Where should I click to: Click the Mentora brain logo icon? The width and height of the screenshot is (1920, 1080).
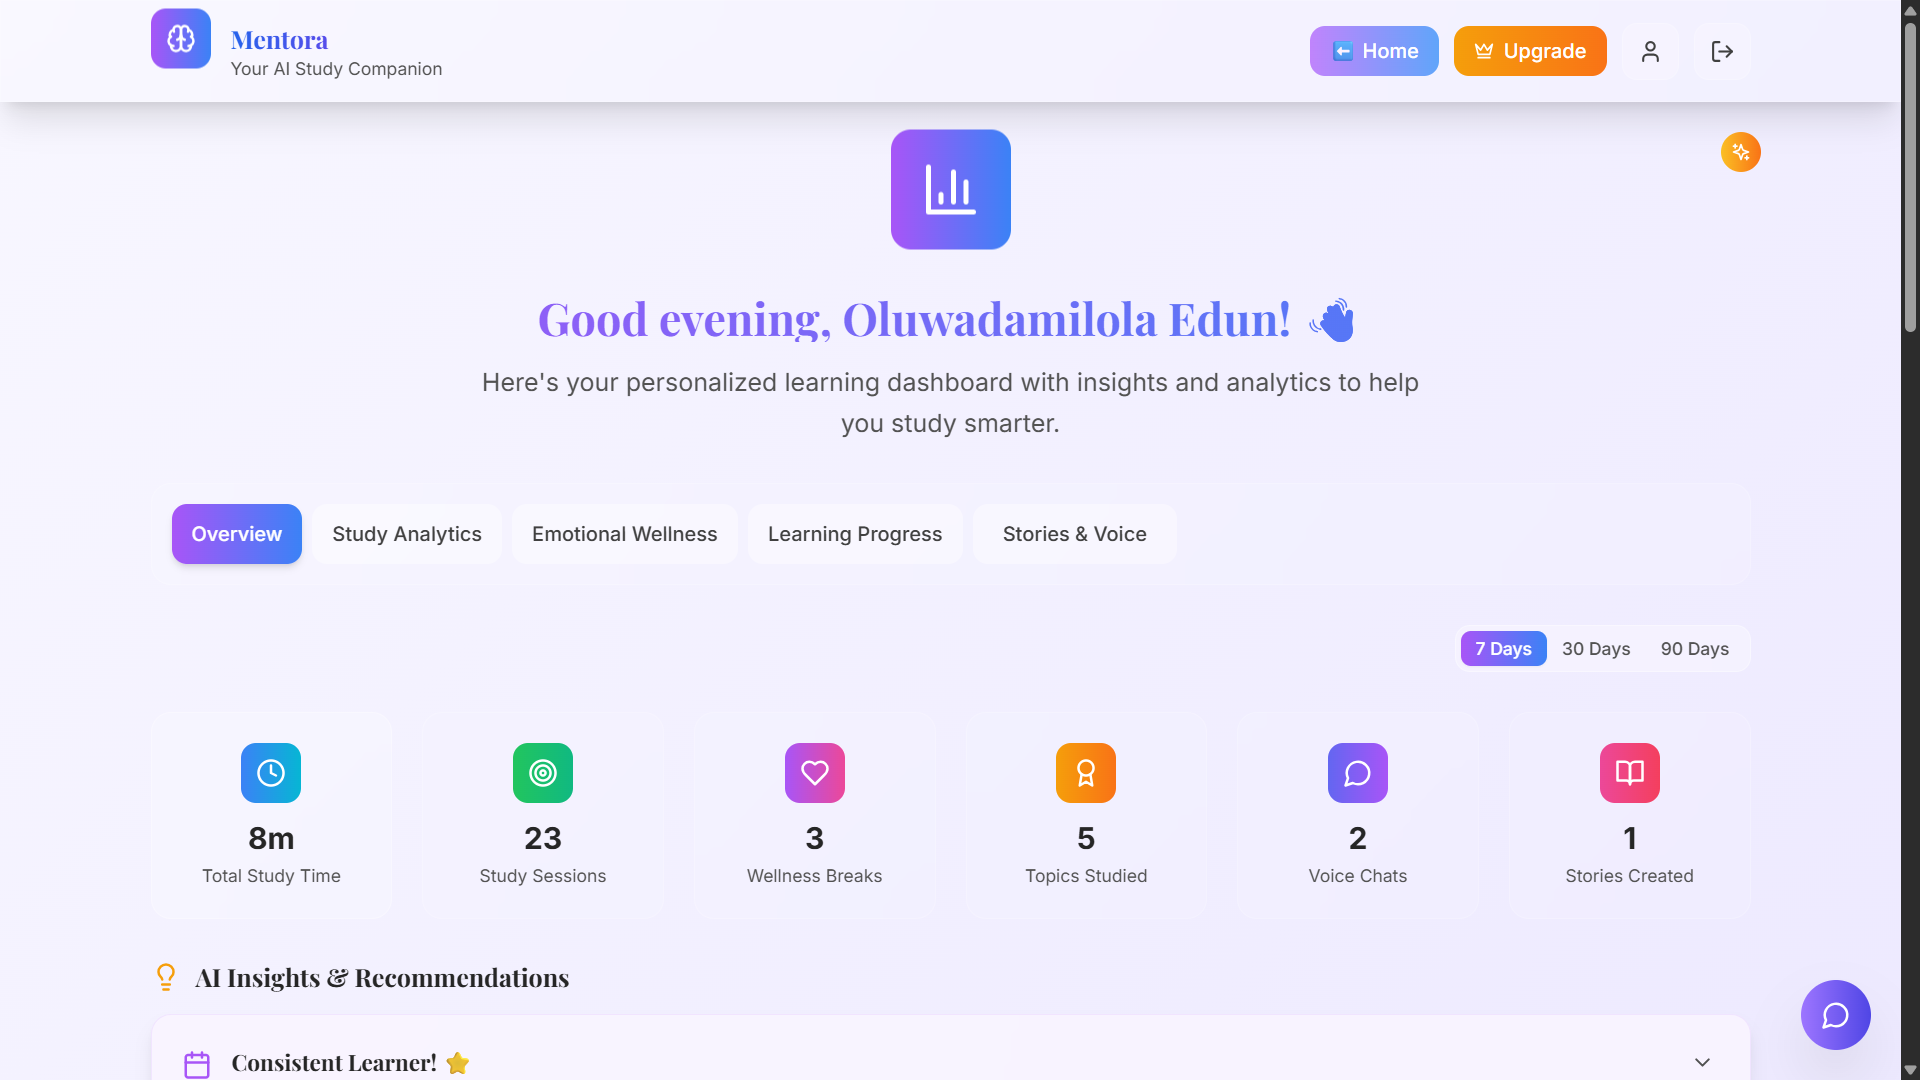point(181,39)
